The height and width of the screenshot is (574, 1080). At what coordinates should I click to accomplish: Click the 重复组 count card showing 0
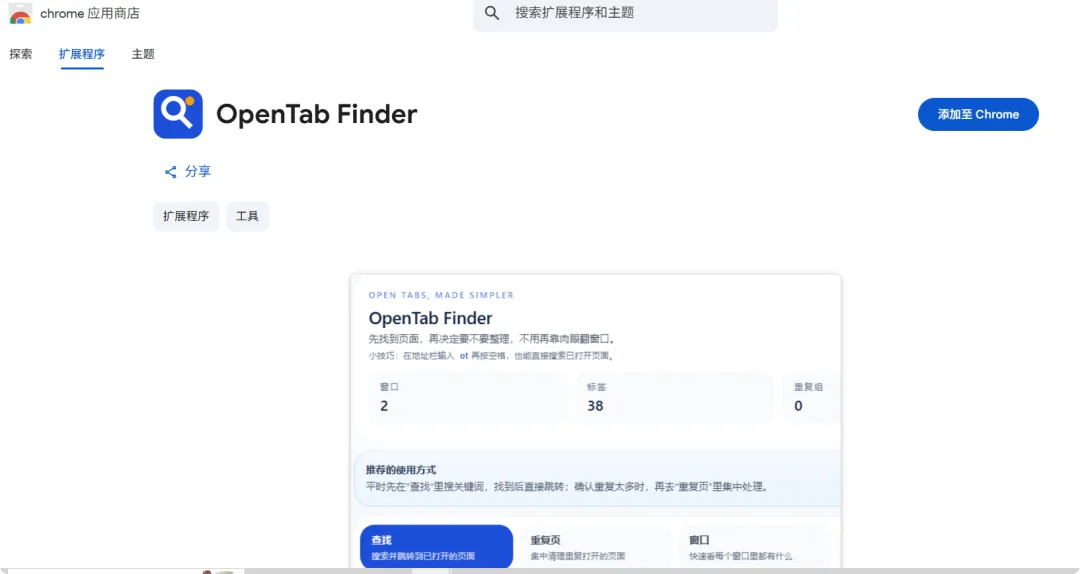pos(812,397)
